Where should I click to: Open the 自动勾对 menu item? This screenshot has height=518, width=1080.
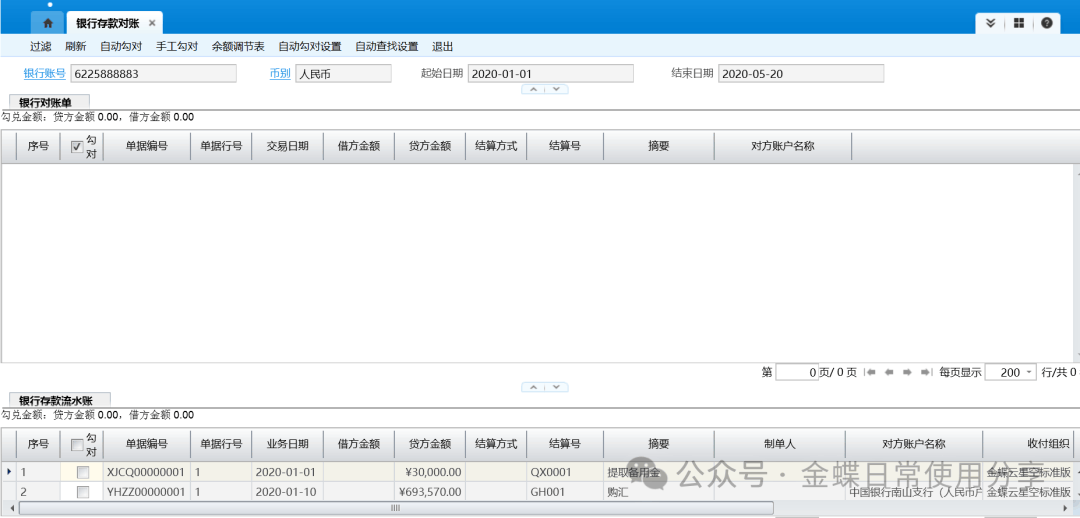(x=121, y=46)
